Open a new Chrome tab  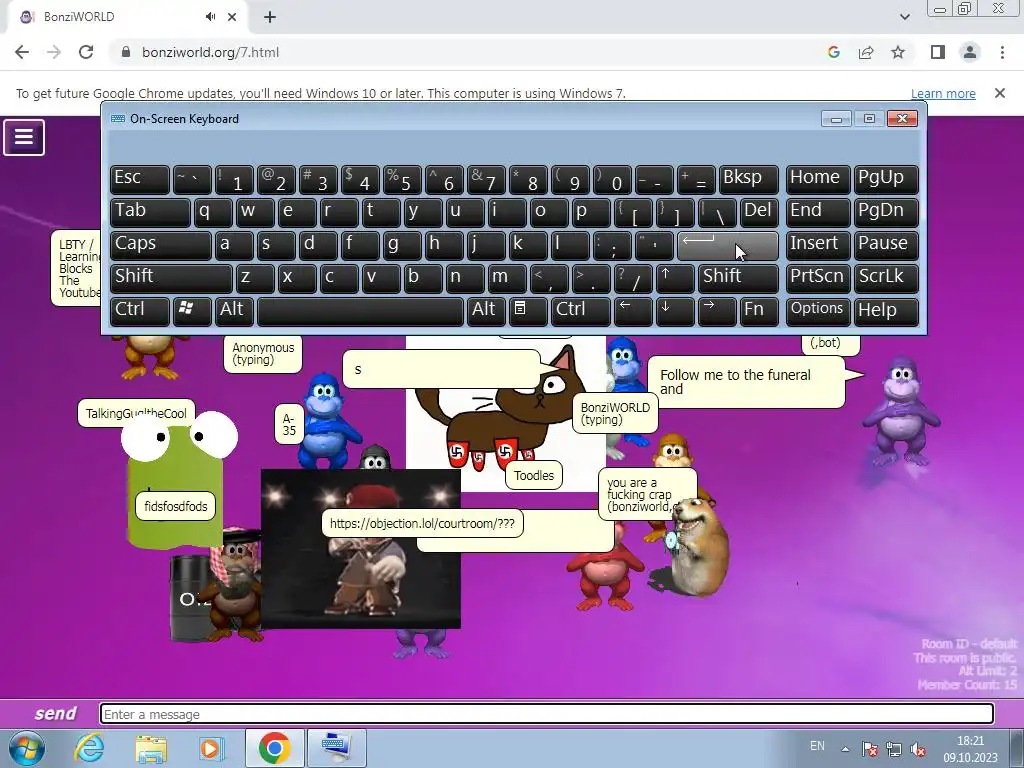tap(270, 17)
